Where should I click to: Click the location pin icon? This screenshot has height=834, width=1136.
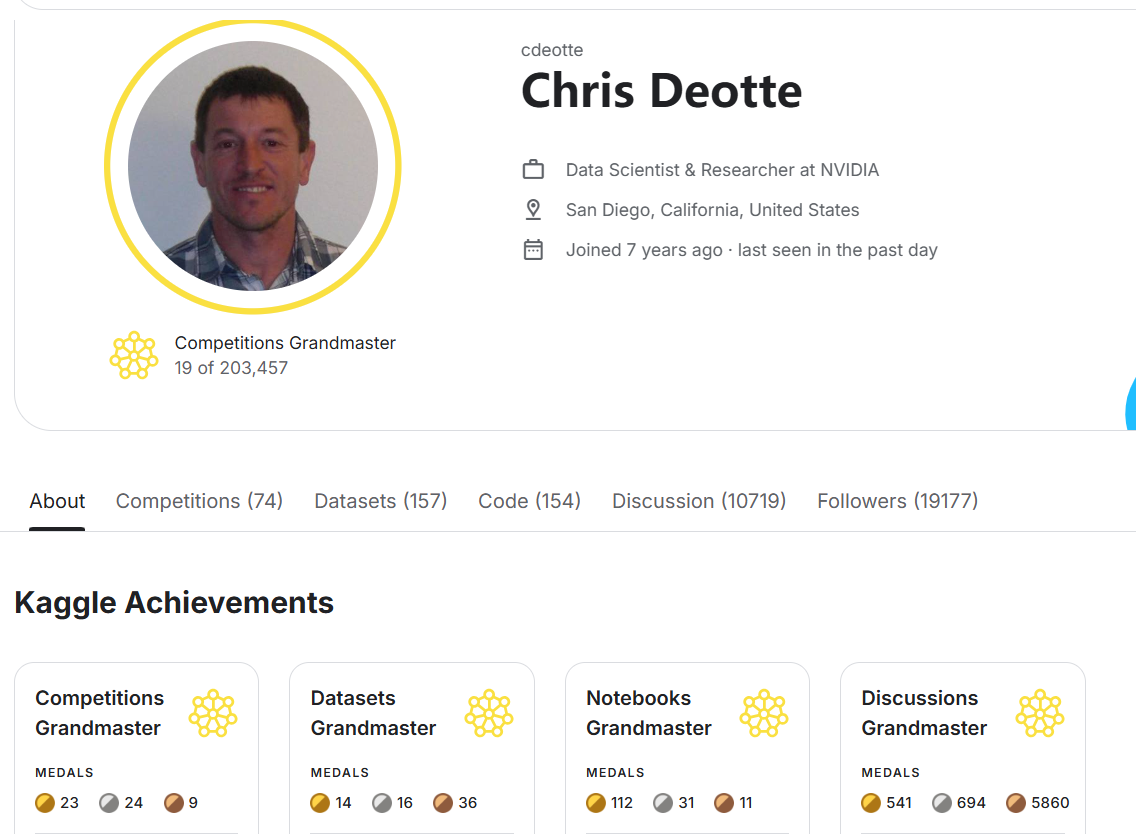pos(533,210)
